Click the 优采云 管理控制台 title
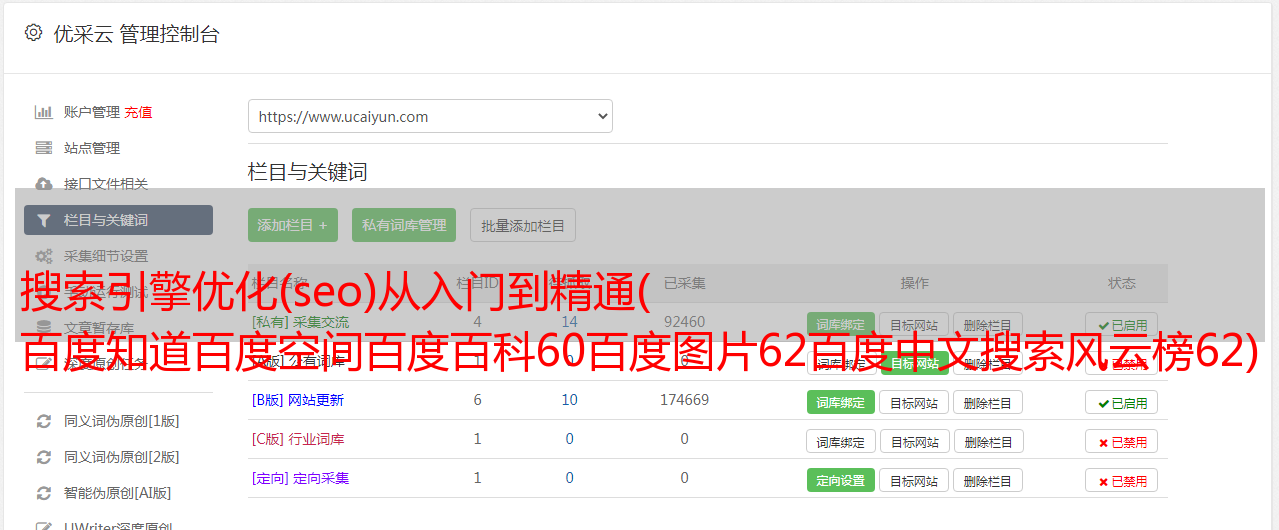Screen dimensions: 1279x530 [136, 34]
